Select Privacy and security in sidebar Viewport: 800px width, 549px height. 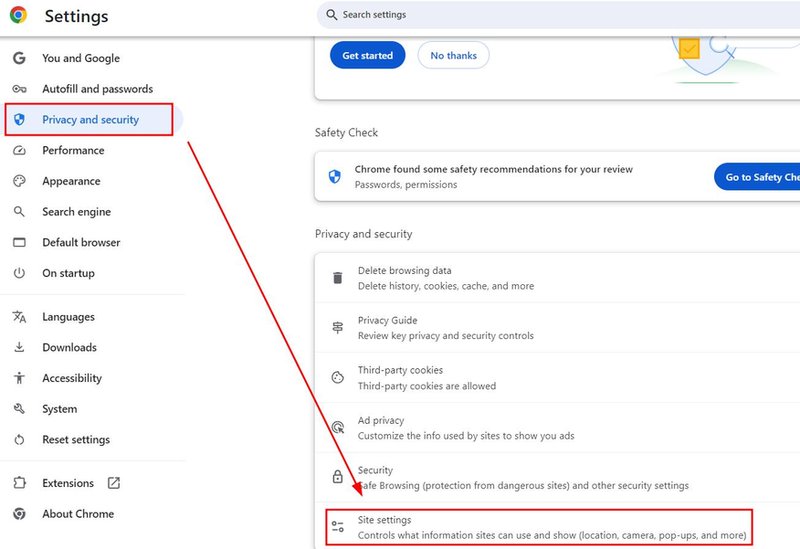click(92, 119)
